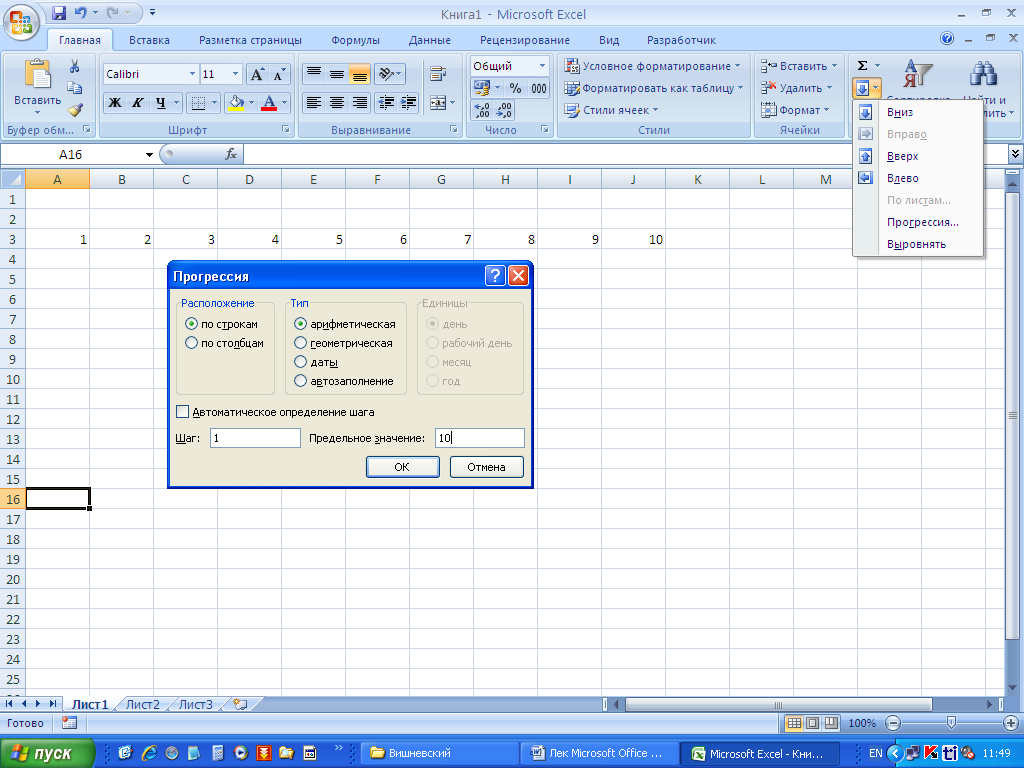Click the AutoSum sigma icon
The width and height of the screenshot is (1024, 768).
point(863,66)
